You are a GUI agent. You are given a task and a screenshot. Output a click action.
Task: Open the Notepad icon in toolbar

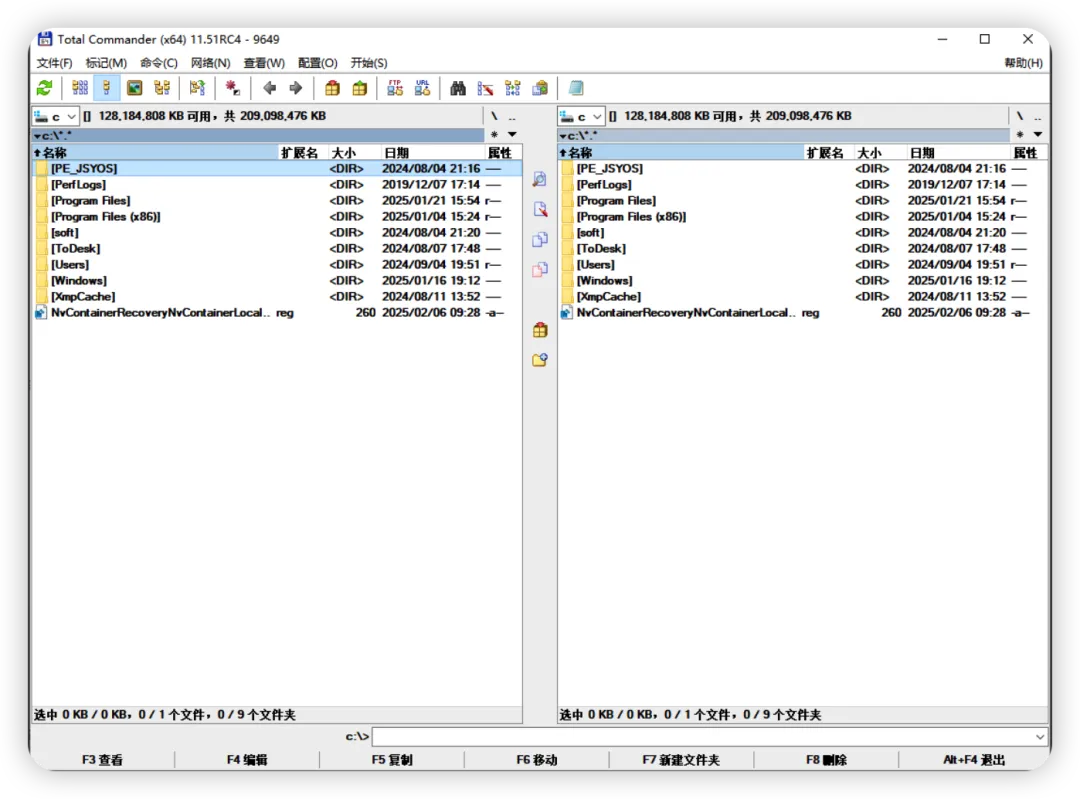[x=576, y=88]
